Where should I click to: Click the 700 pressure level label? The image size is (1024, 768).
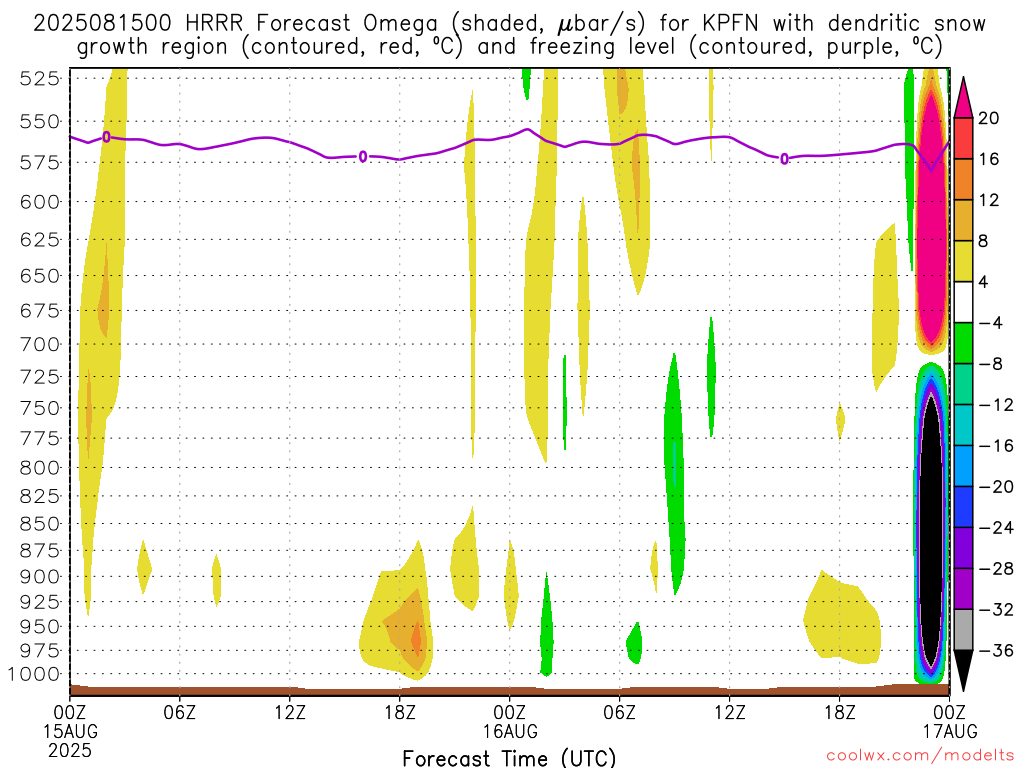click(39, 344)
